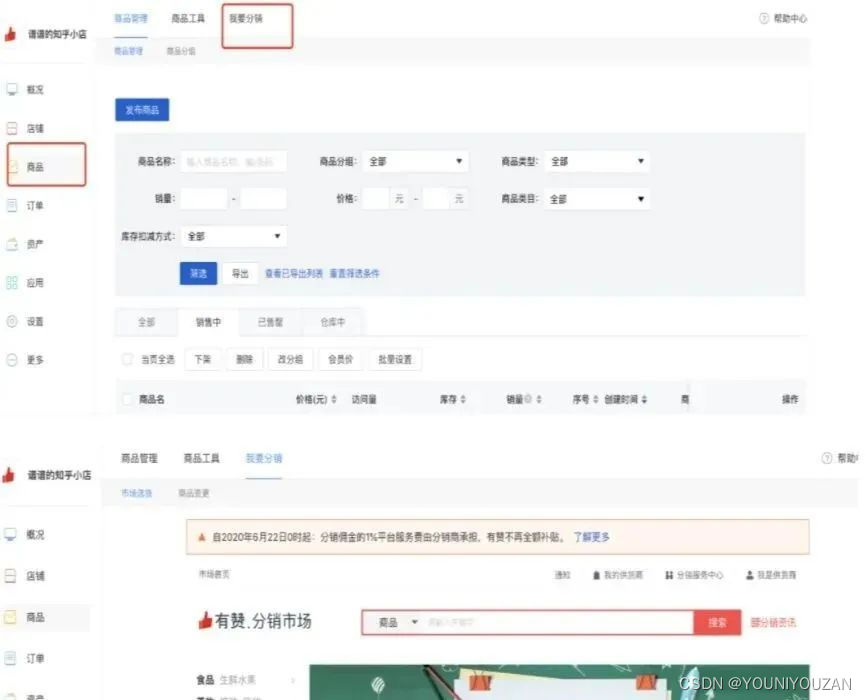Open 订单 icon in lower screenshot sidebar
Image resolution: width=866 pixels, height=700 pixels.
coord(10,658)
